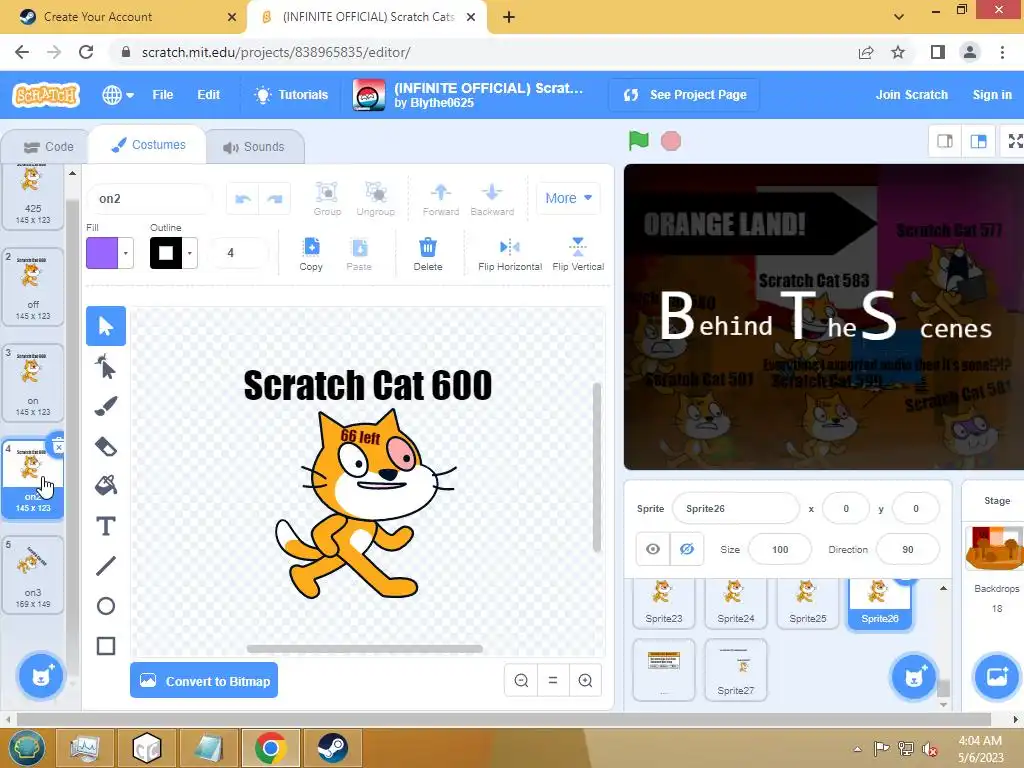Select the Line tool
This screenshot has width=1024, height=768.
(x=106, y=566)
